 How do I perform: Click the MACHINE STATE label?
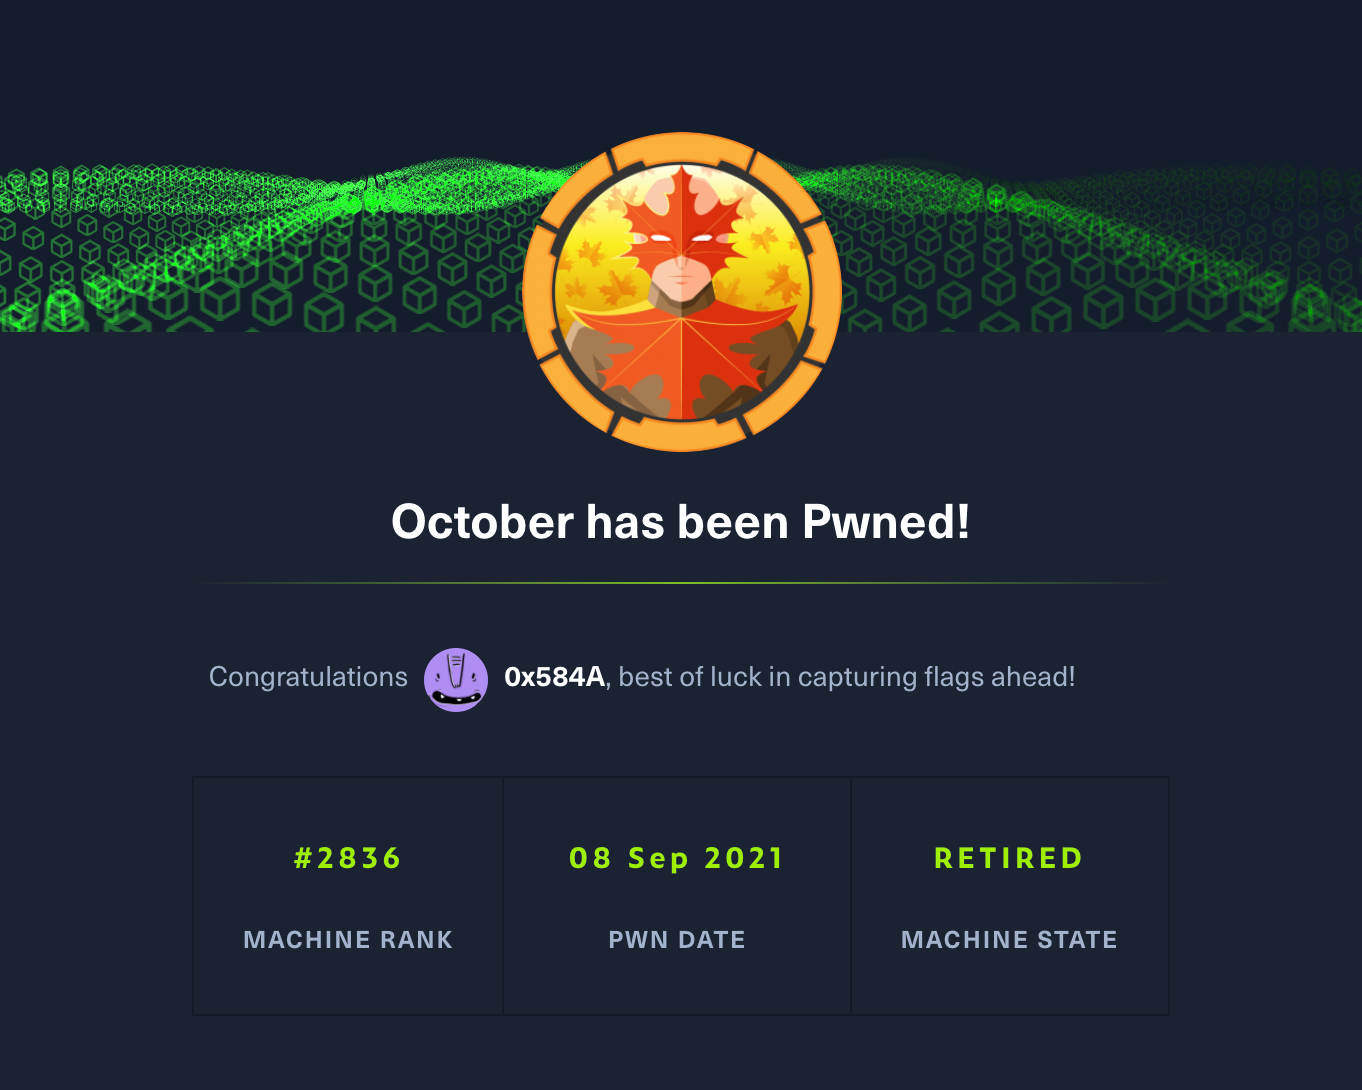(x=1009, y=940)
